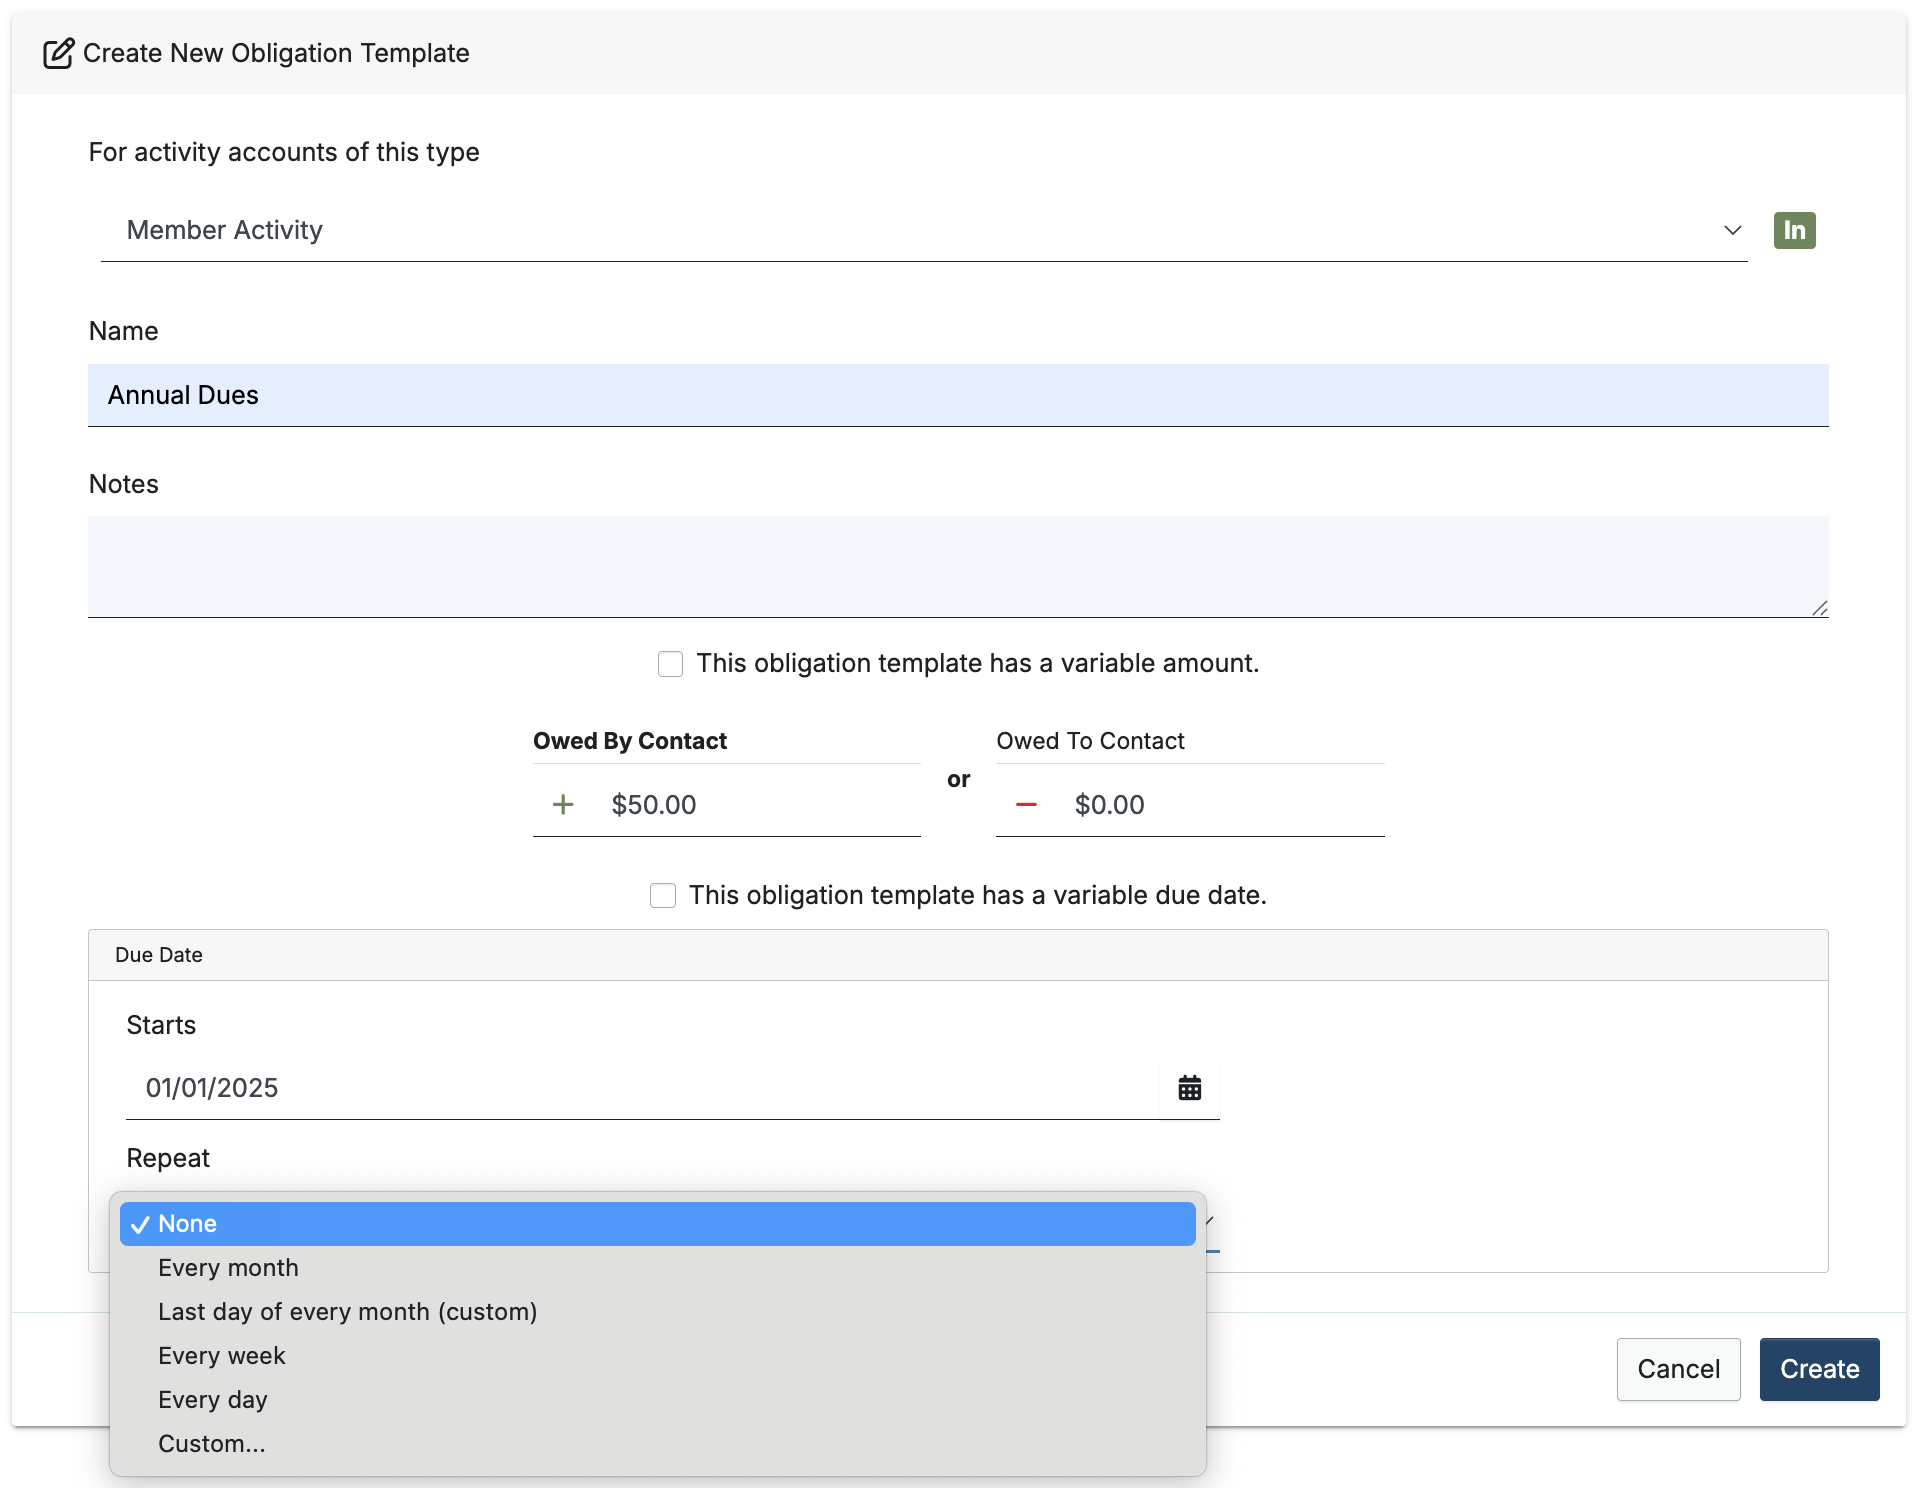Enable the variable amount checkbox
1922x1488 pixels.
click(x=670, y=664)
